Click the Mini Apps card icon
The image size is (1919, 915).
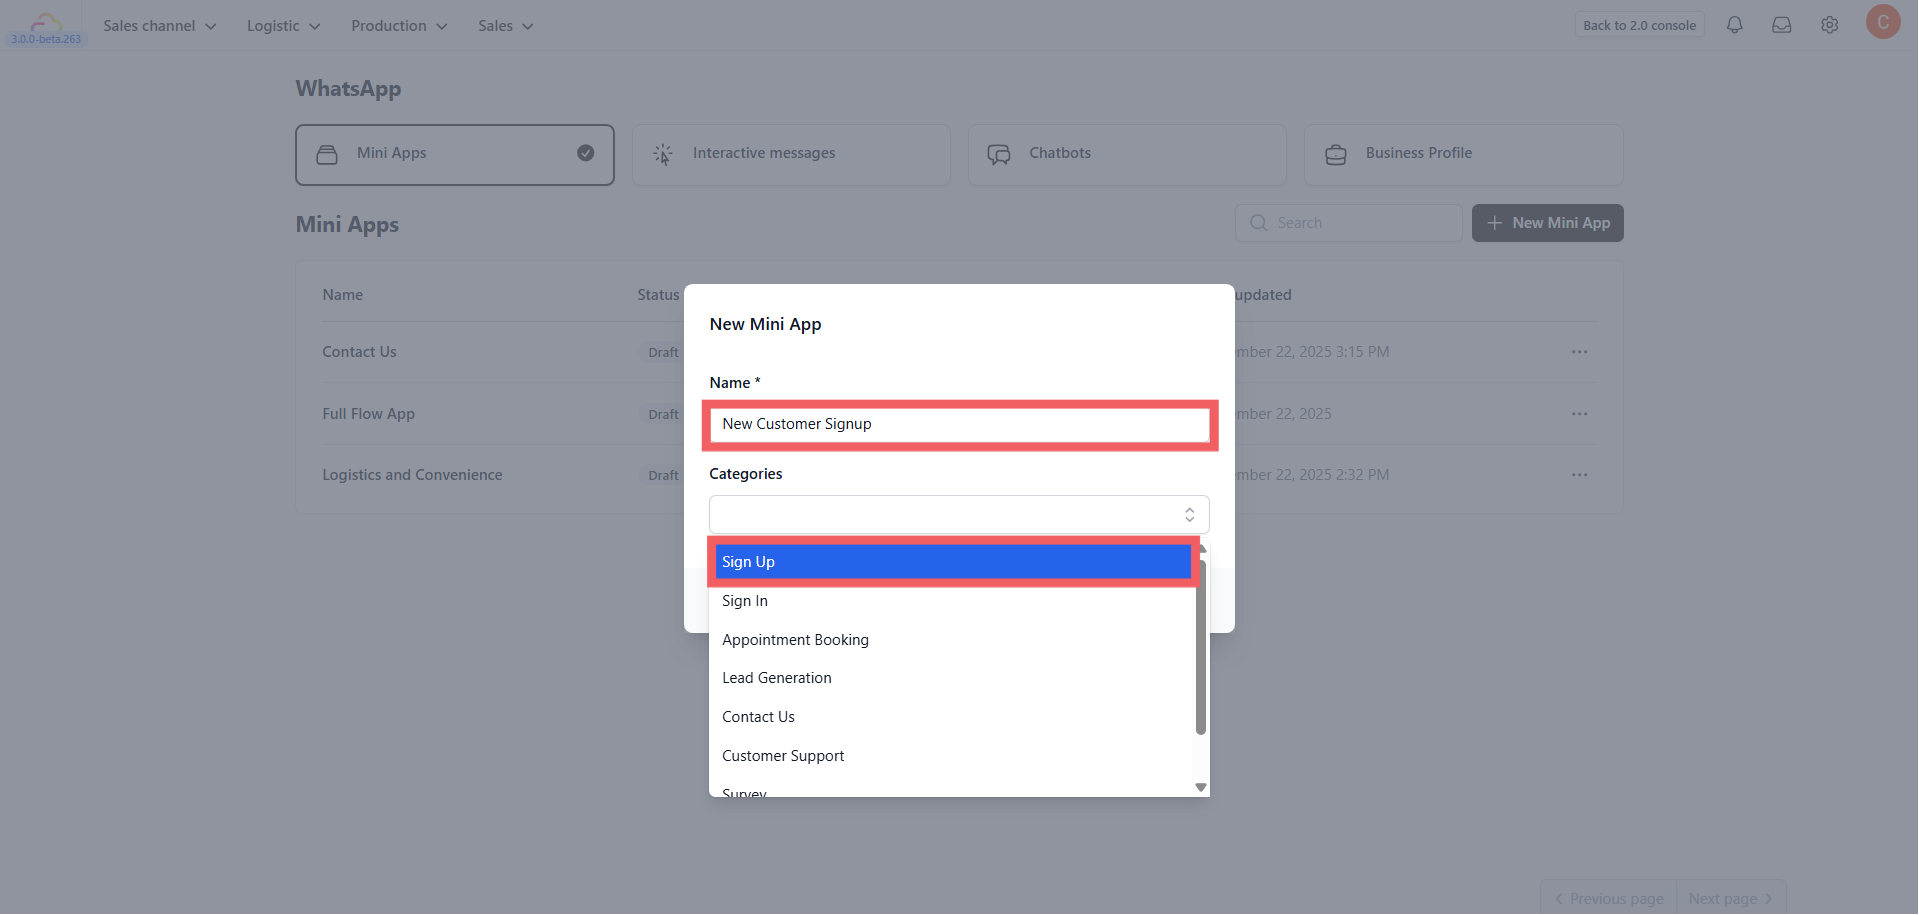click(327, 154)
